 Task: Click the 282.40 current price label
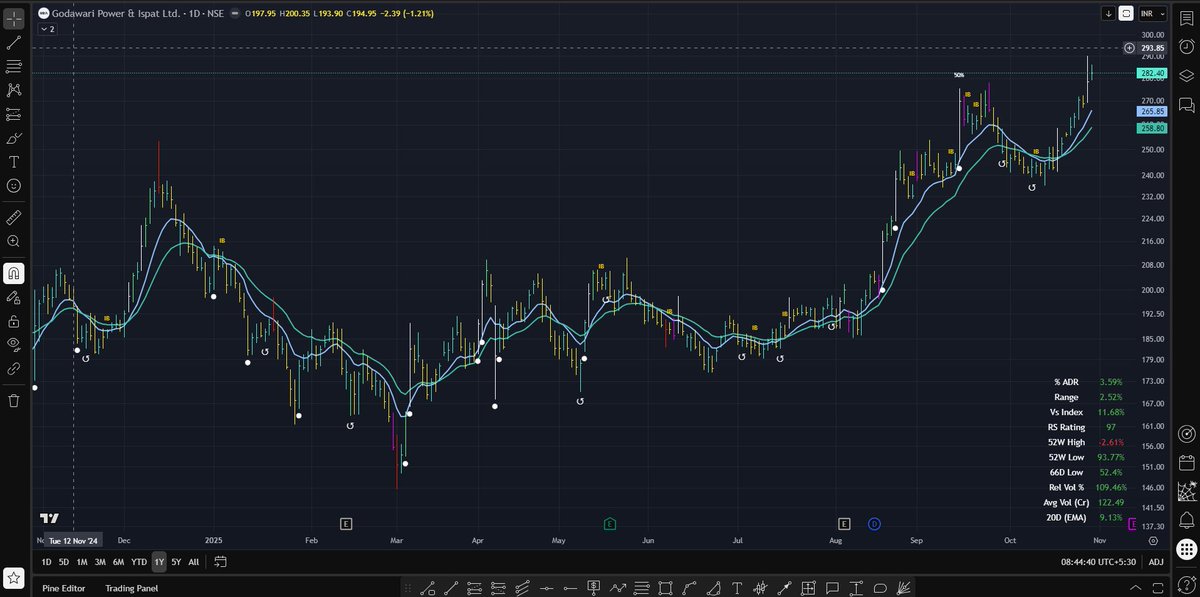pos(1152,73)
